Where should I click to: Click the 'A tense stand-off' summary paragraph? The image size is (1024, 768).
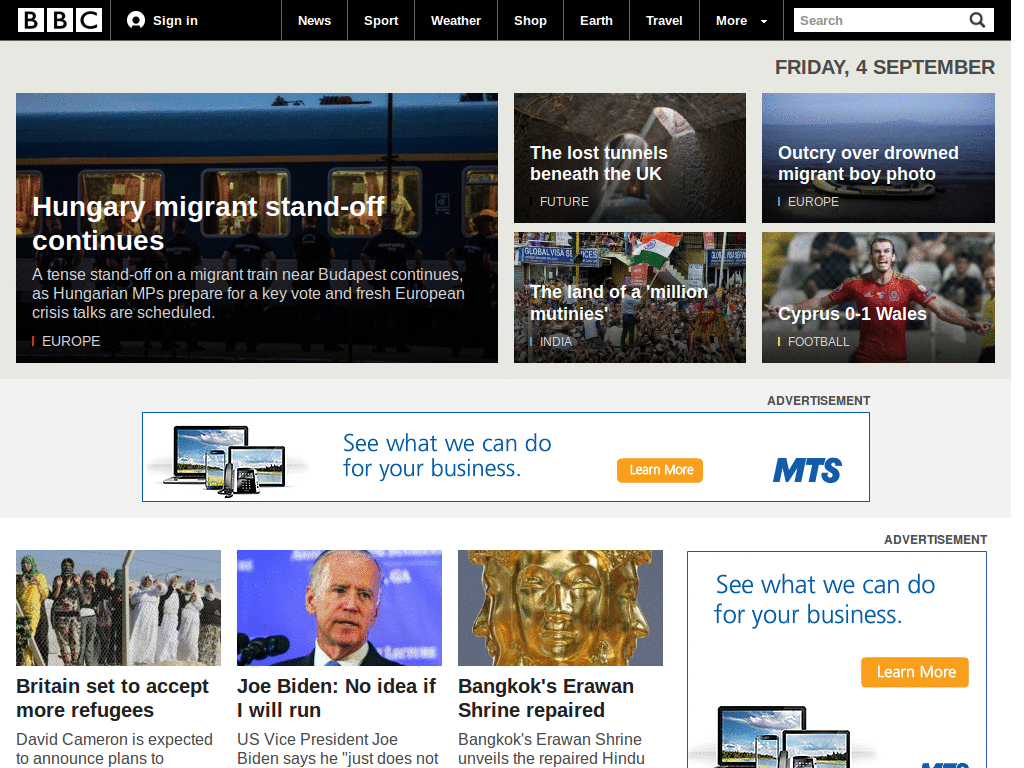(248, 293)
